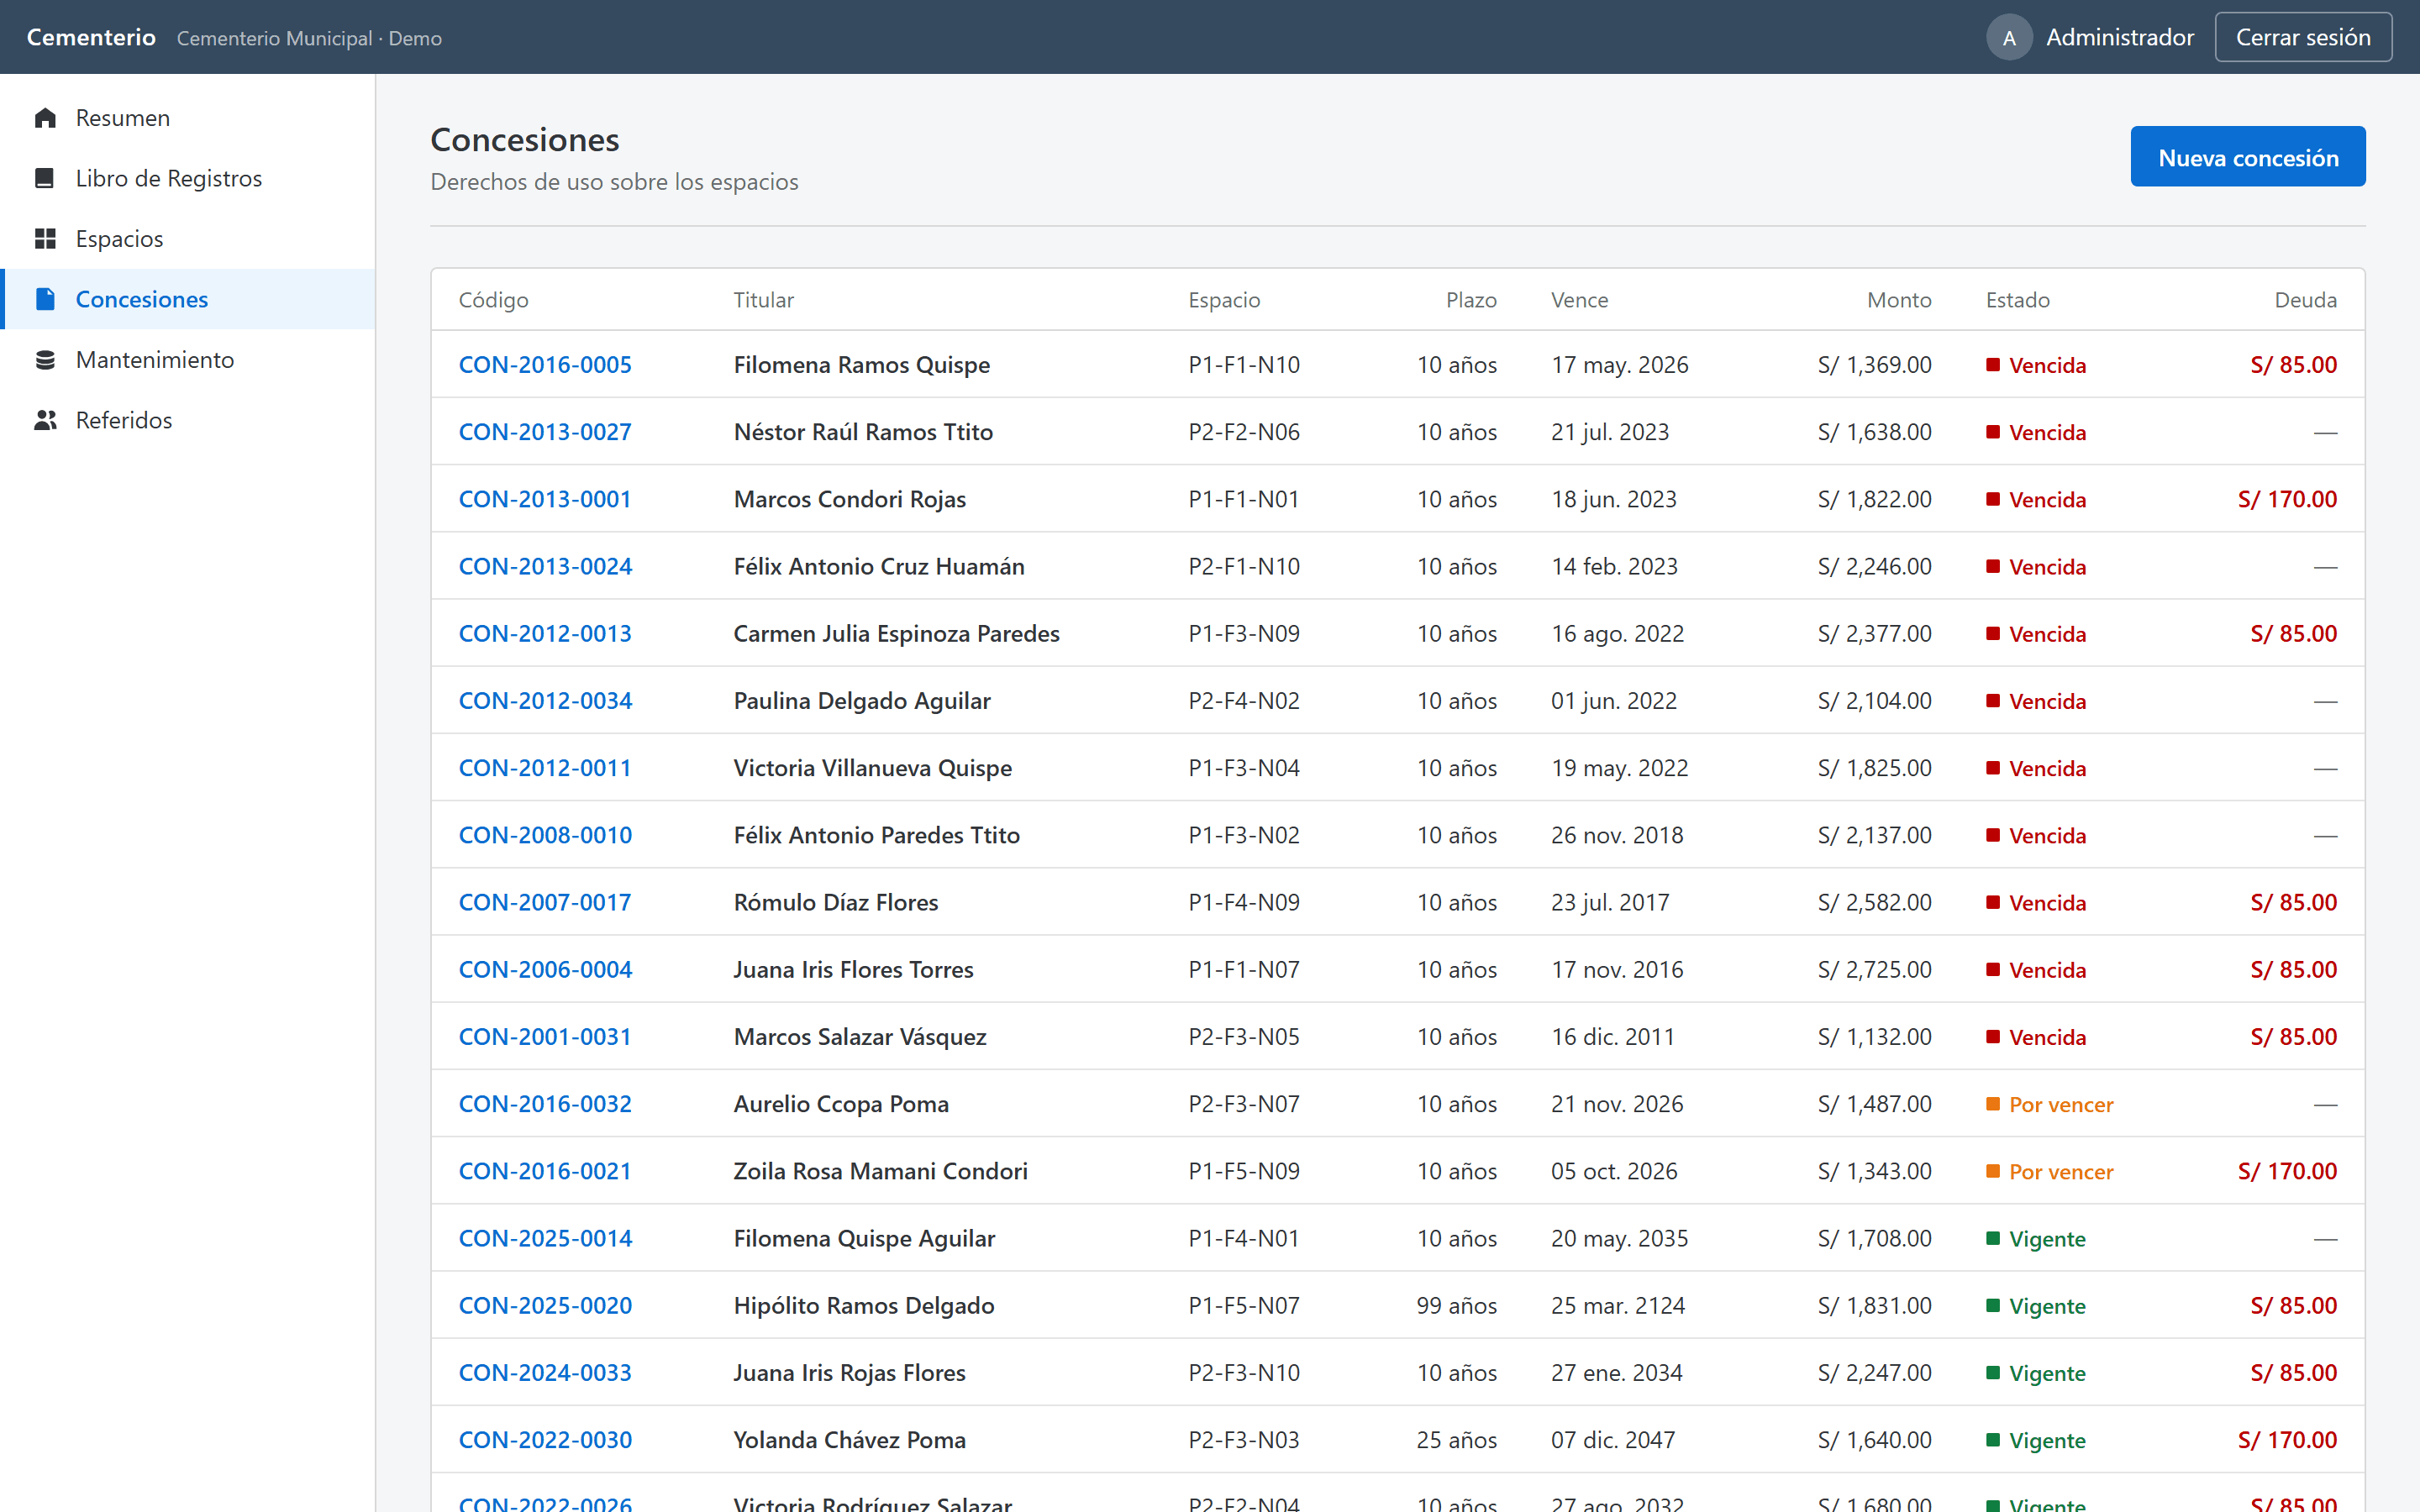Click the Cementerio brand title
Viewport: 2420px width, 1512px height.
[x=91, y=37]
